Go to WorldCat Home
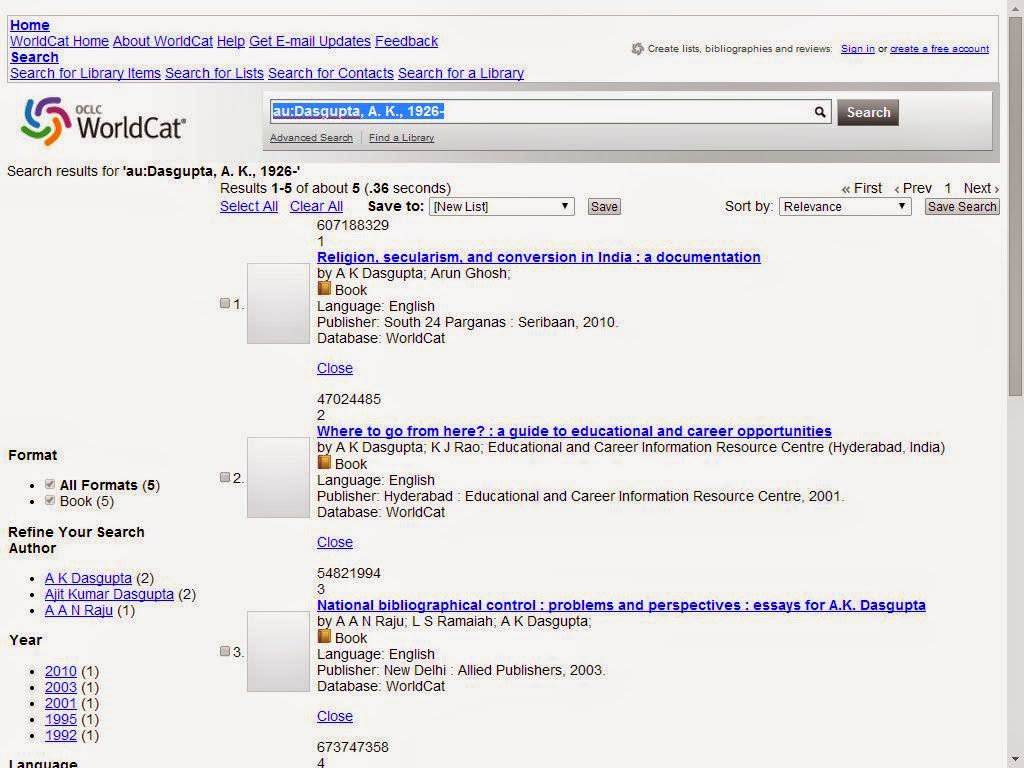The height and width of the screenshot is (768, 1024). point(59,41)
